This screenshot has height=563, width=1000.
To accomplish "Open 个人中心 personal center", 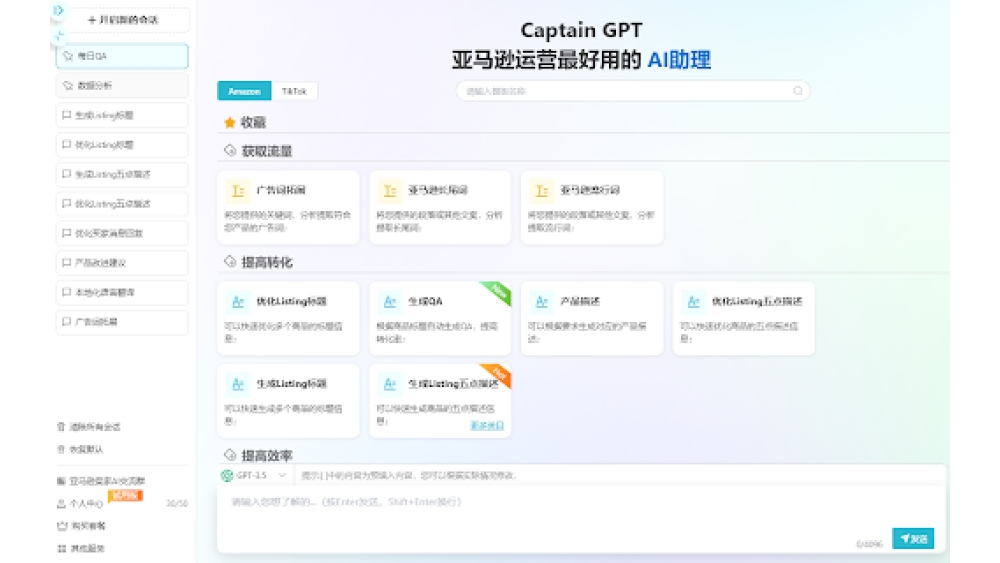I will click(80, 504).
